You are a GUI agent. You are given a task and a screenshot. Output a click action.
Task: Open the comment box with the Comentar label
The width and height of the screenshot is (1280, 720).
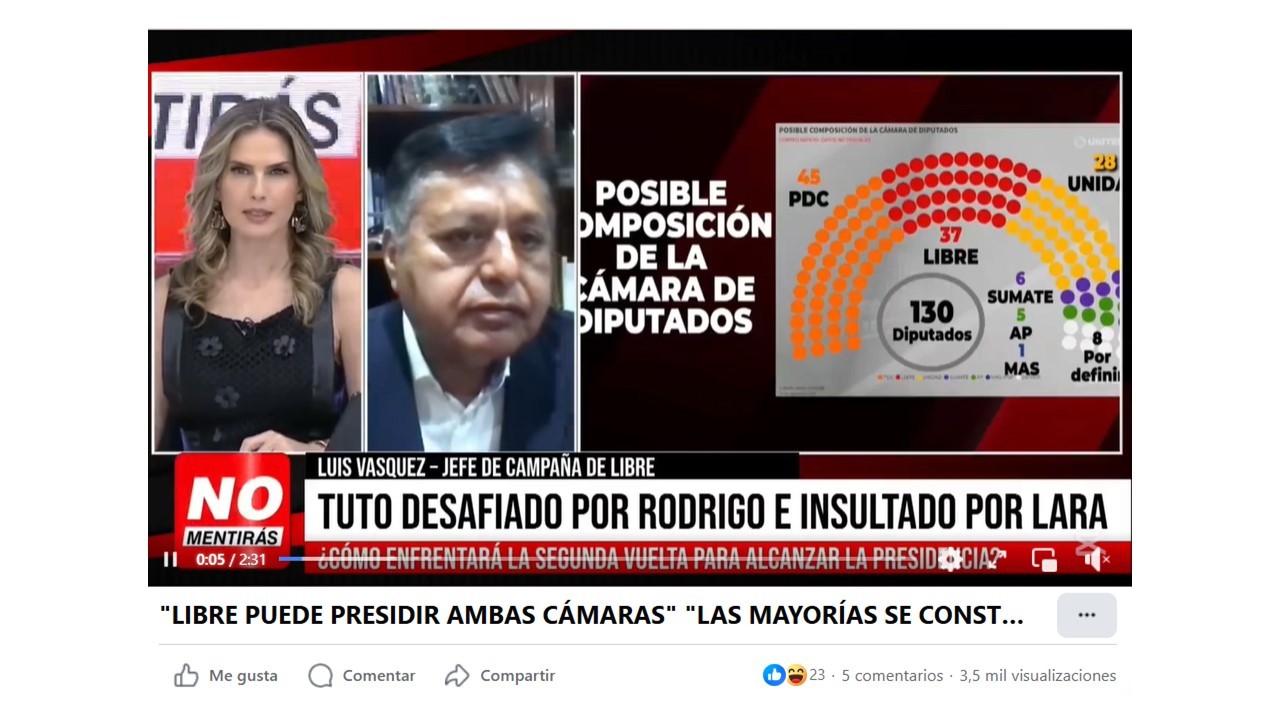pos(379,676)
